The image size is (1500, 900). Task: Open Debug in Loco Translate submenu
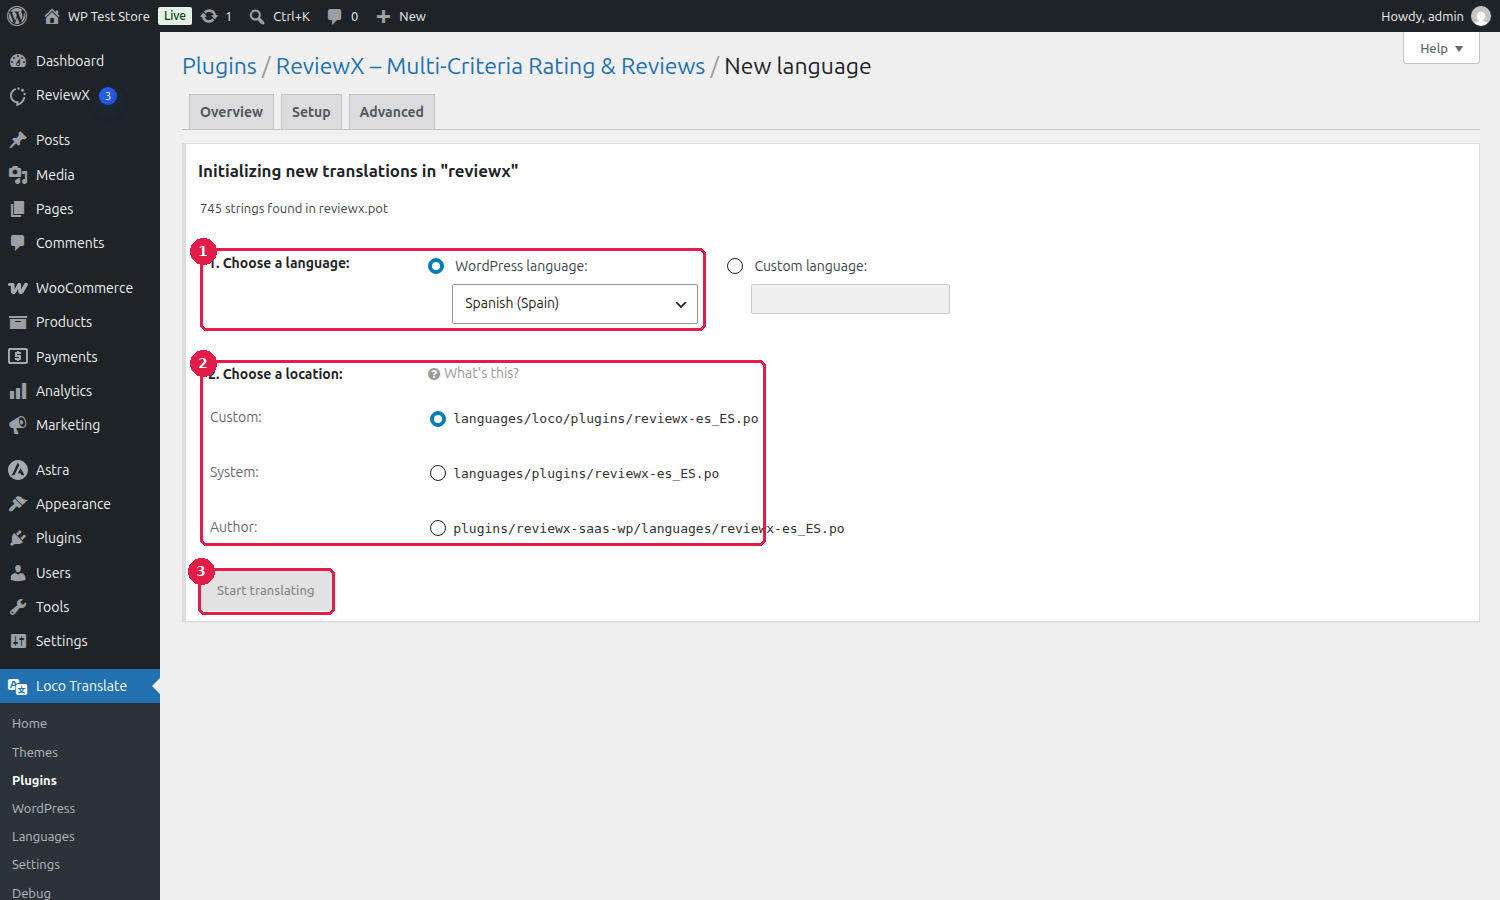pos(31,892)
